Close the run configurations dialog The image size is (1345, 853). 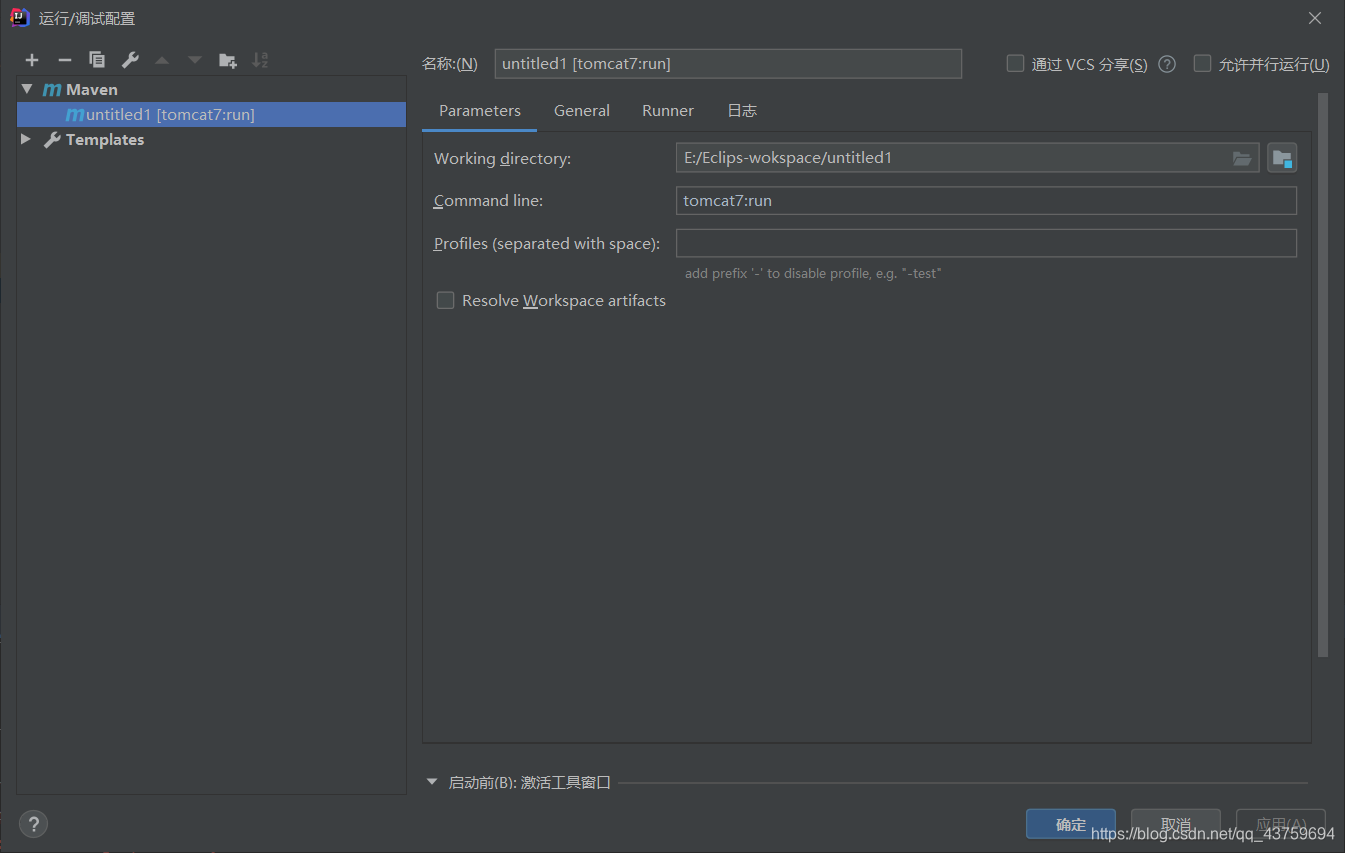coord(1315,18)
